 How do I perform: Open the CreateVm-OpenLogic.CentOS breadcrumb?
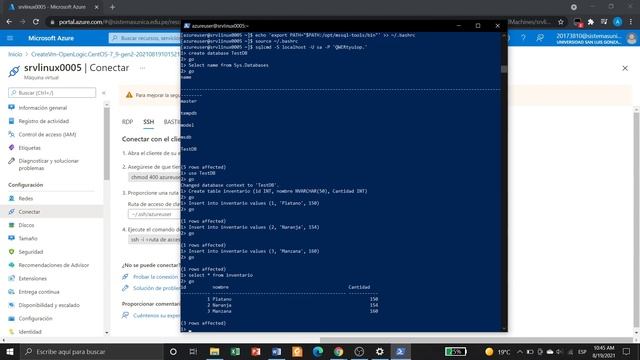(106, 54)
